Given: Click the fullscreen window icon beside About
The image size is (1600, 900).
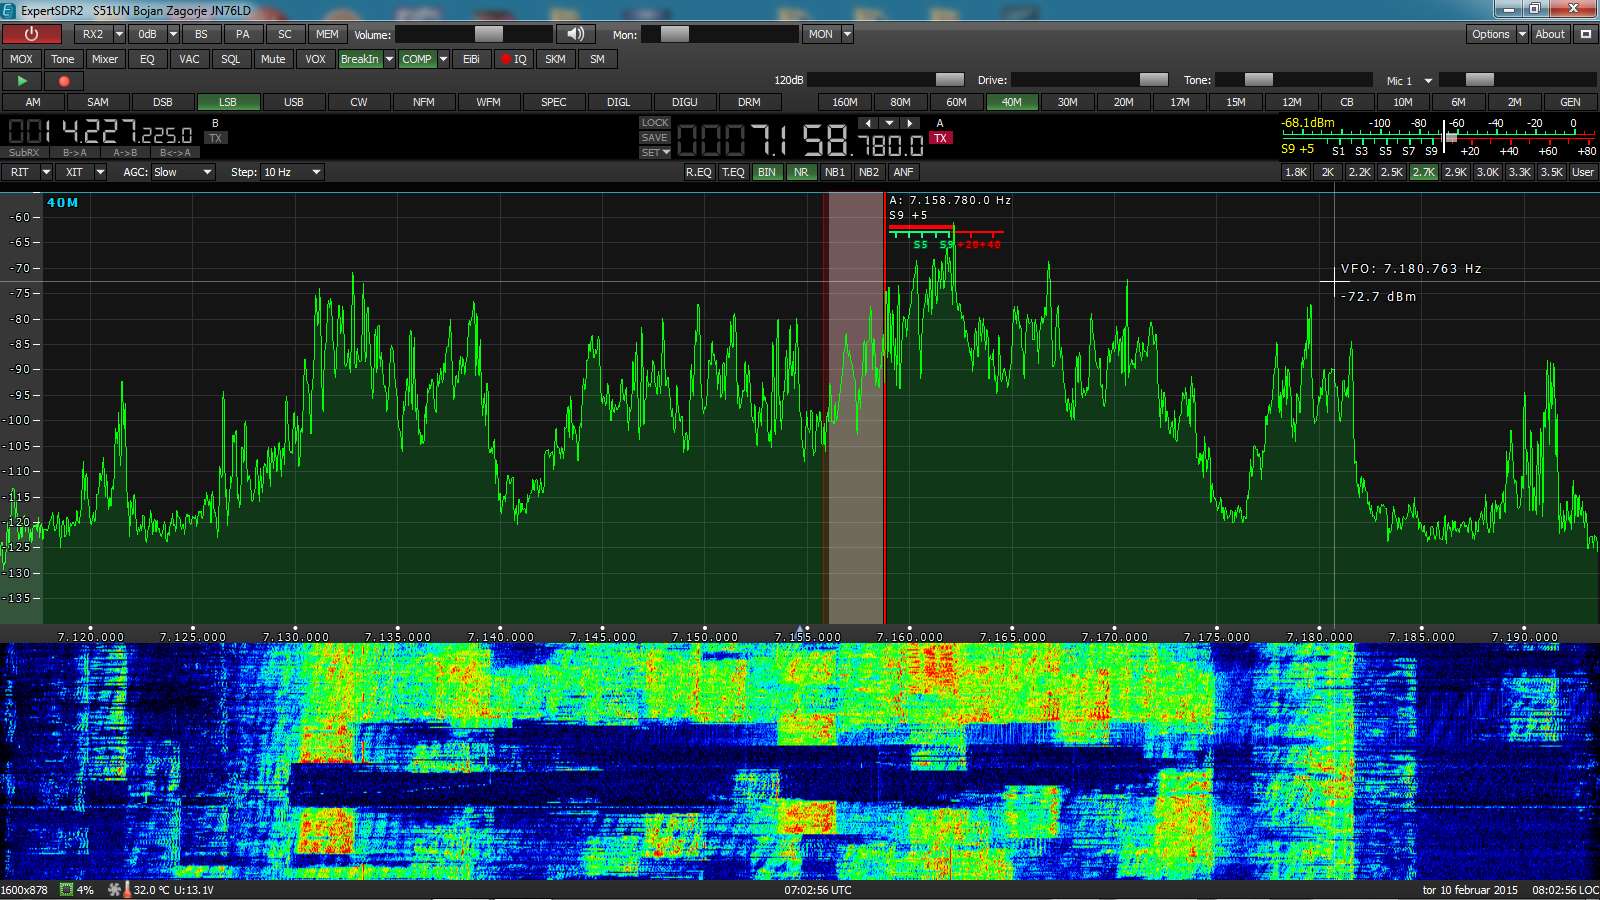Looking at the screenshot, I should [x=1585, y=34].
